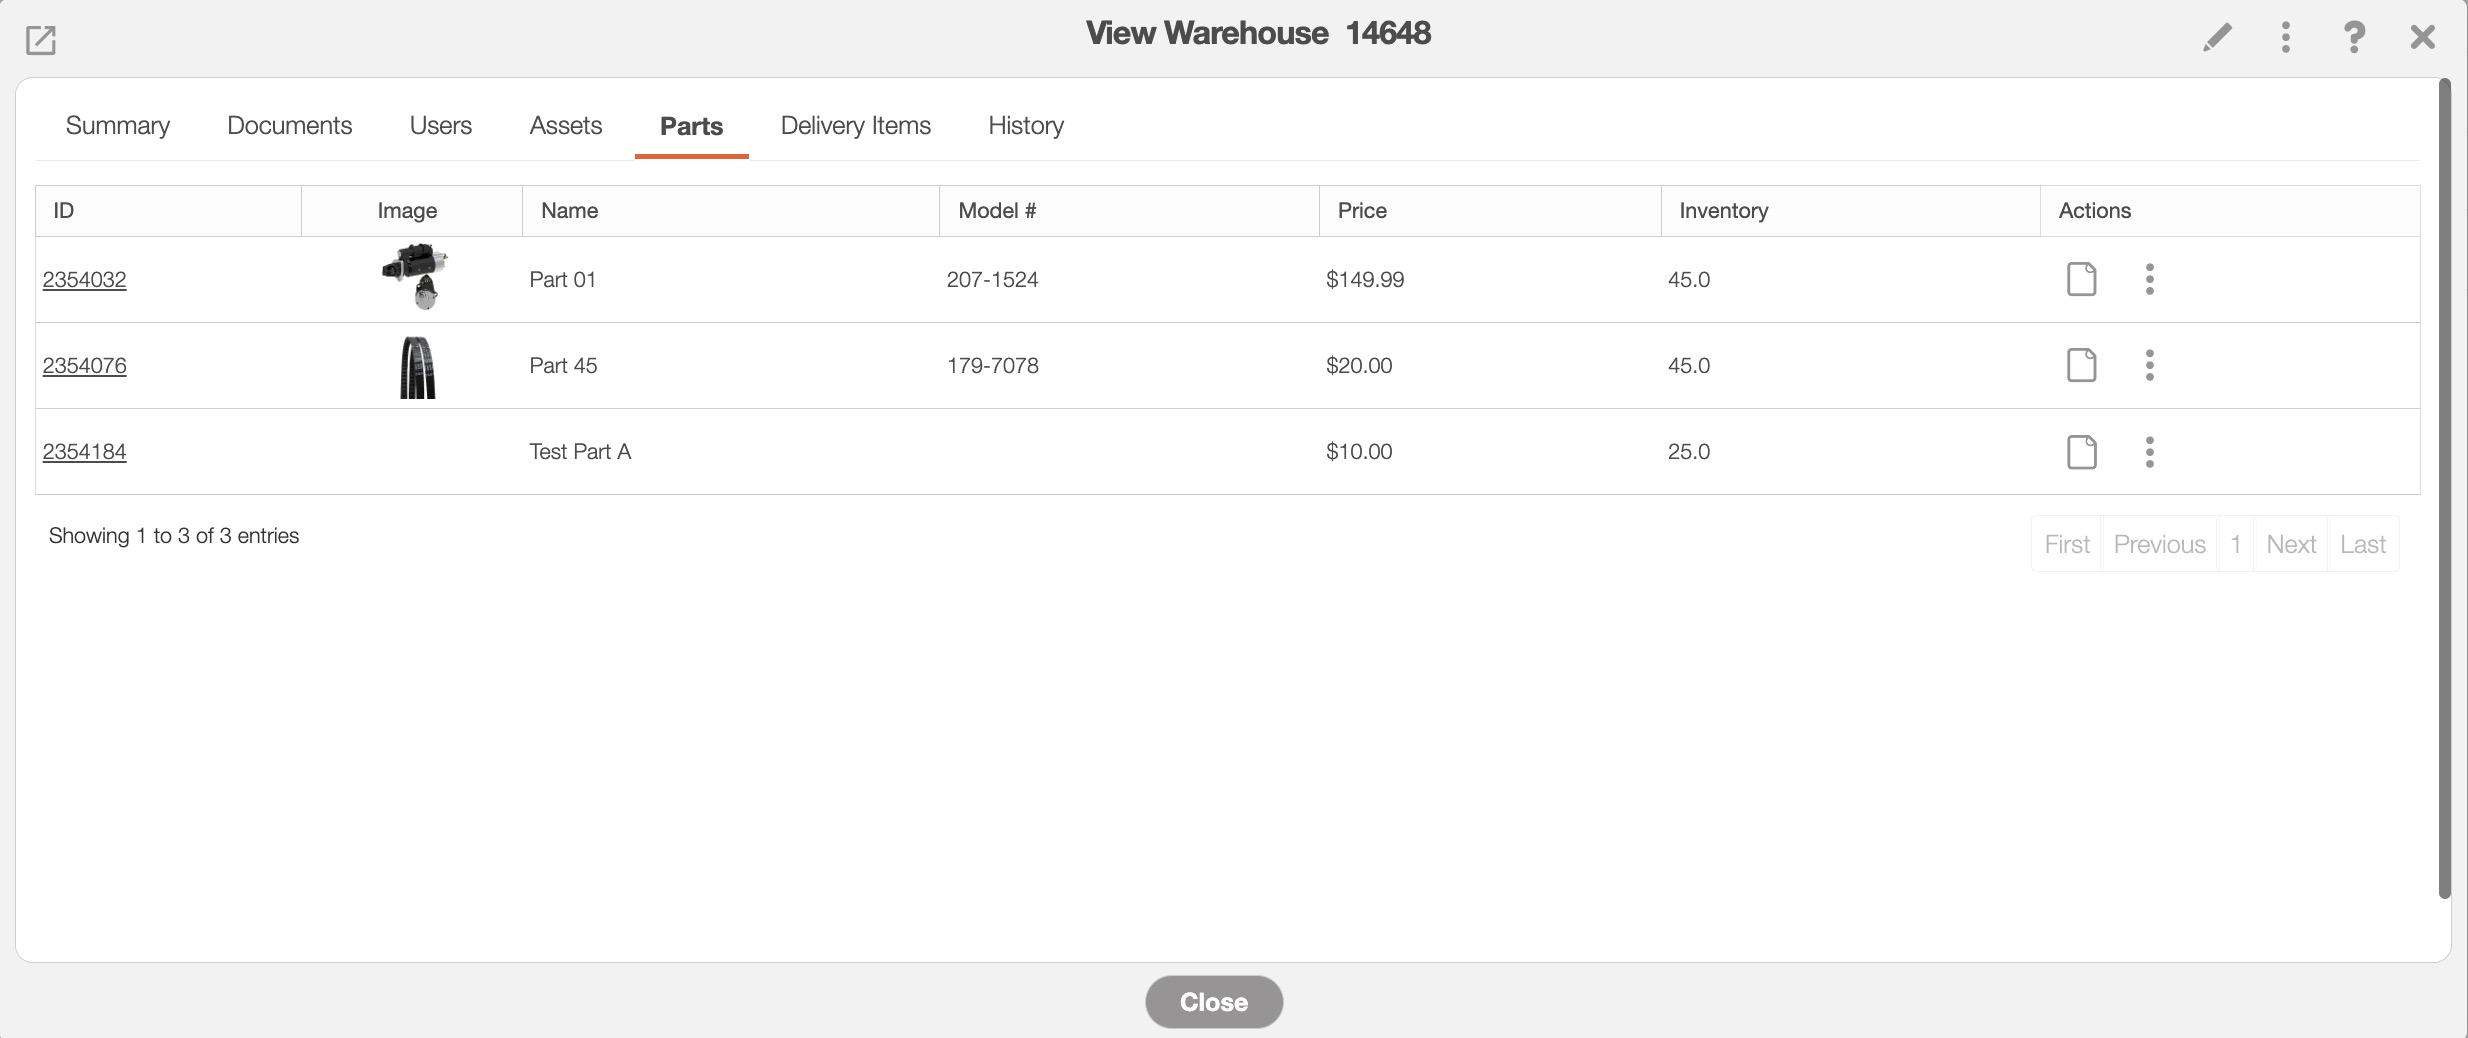
Task: Expand more actions menu for Part 01
Action: tap(2149, 279)
